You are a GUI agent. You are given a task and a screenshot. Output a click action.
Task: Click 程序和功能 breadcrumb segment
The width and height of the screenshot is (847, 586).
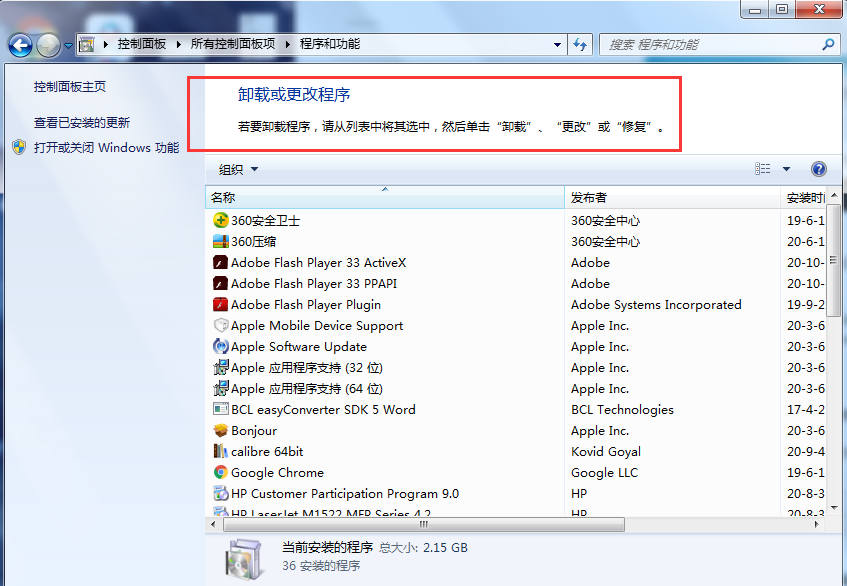click(x=330, y=44)
